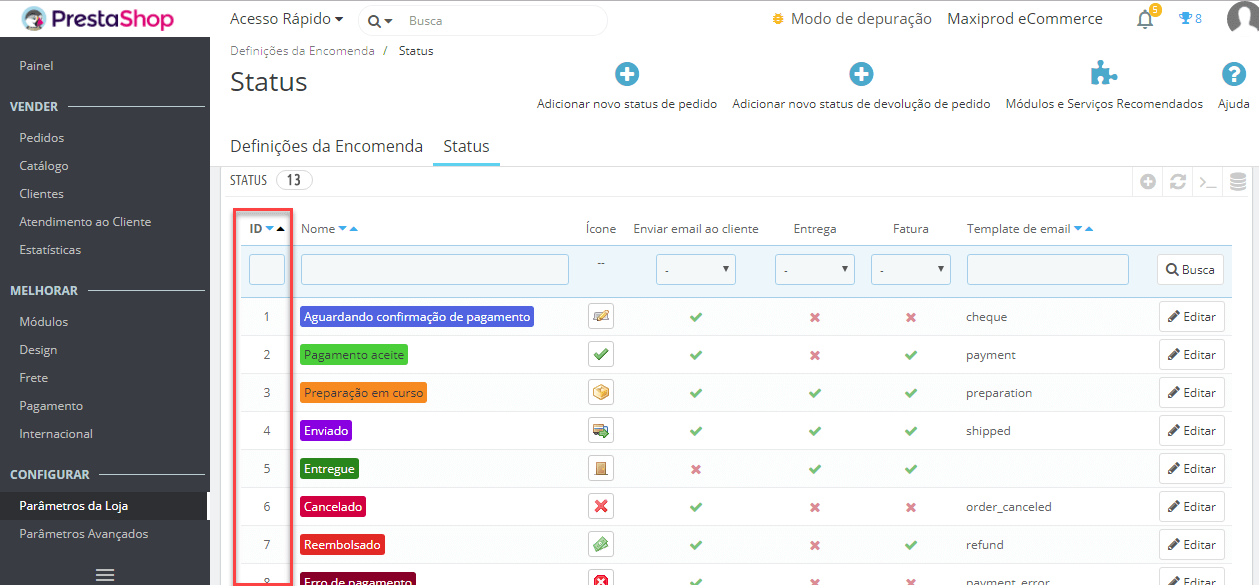Edit the Enviado status
The height and width of the screenshot is (586, 1259).
1191,431
